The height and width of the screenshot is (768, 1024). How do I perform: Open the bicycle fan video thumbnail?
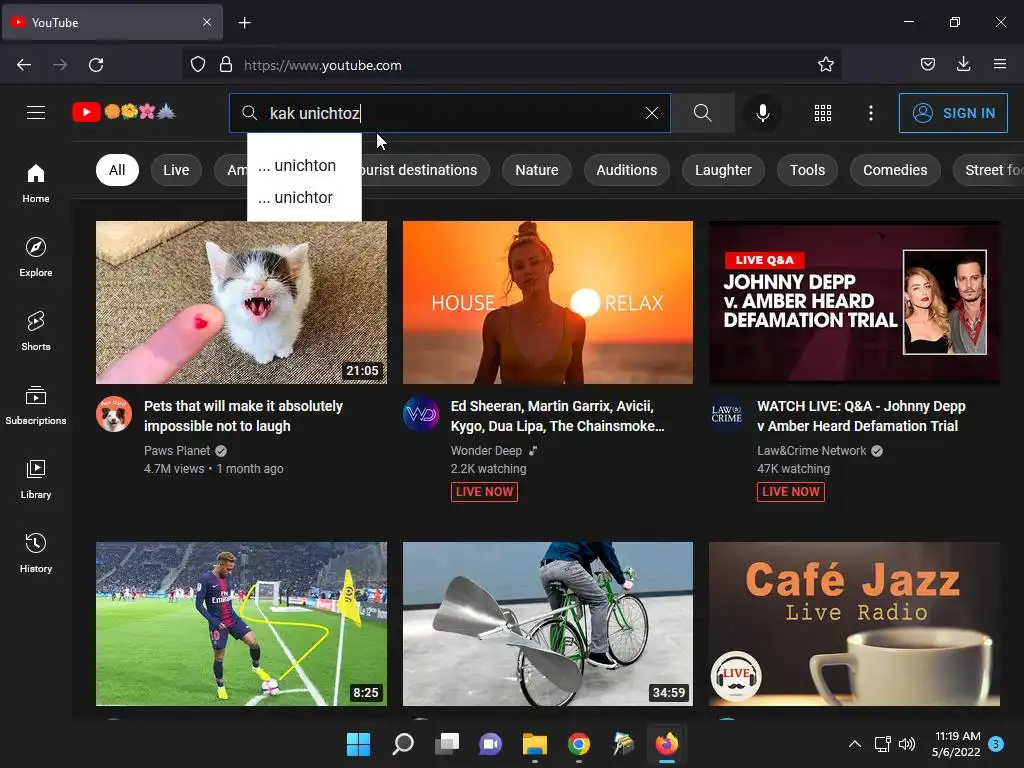(548, 624)
